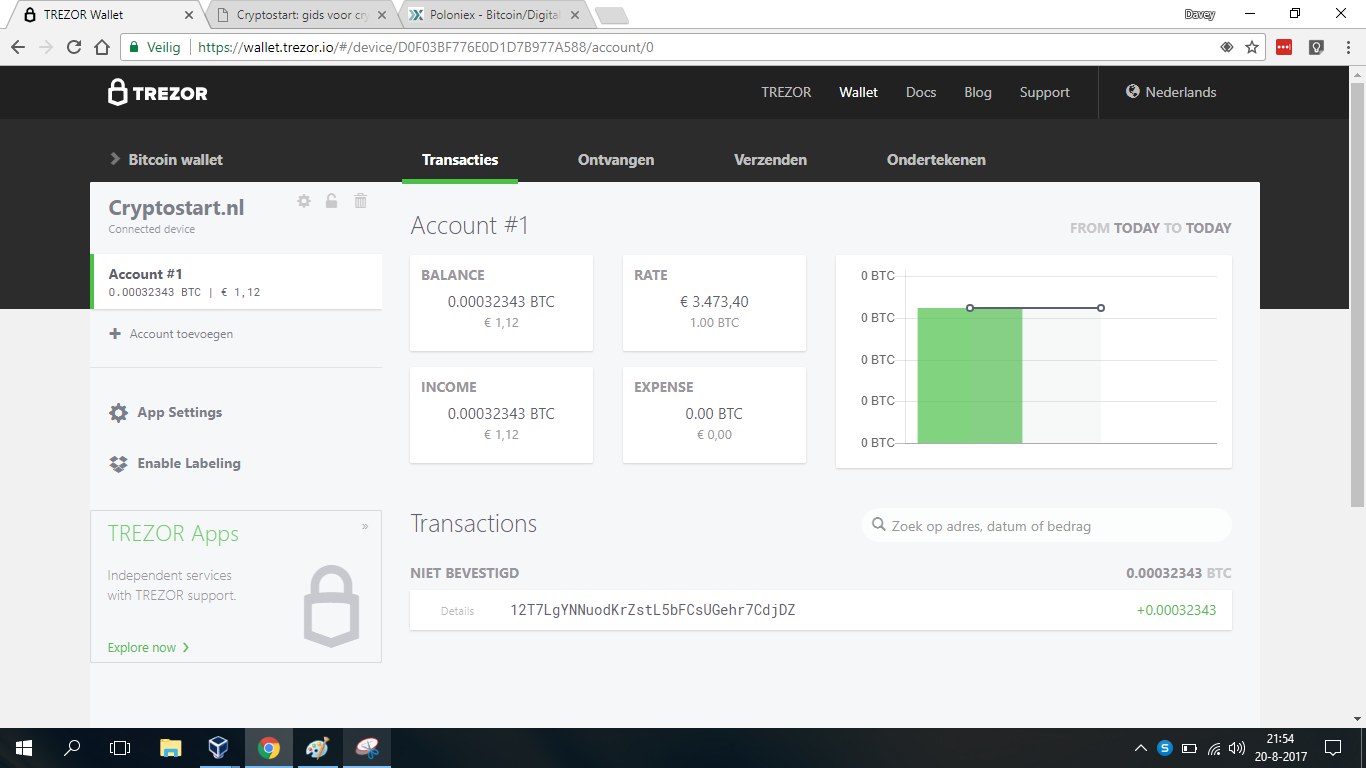Viewport: 1366px width, 768px height.
Task: Click the Skype icon in the system tray
Action: [x=1165, y=748]
